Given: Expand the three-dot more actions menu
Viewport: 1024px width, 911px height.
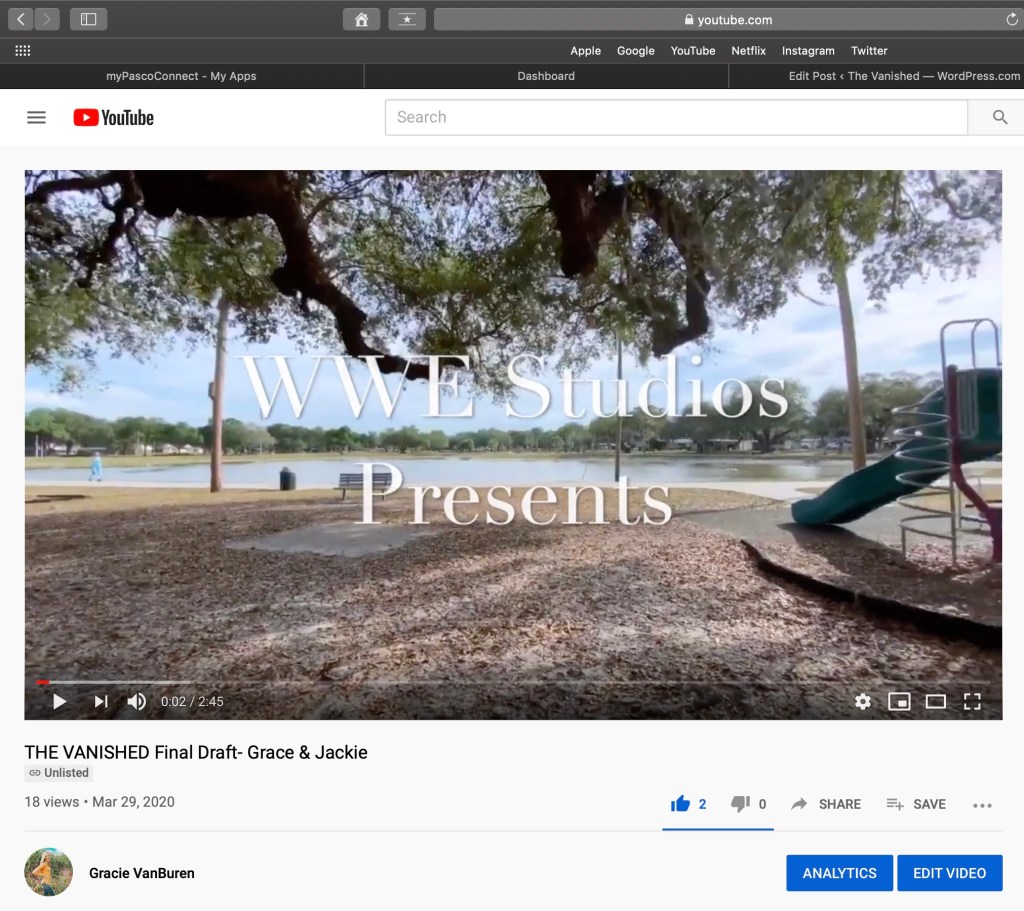Looking at the screenshot, I should (982, 805).
